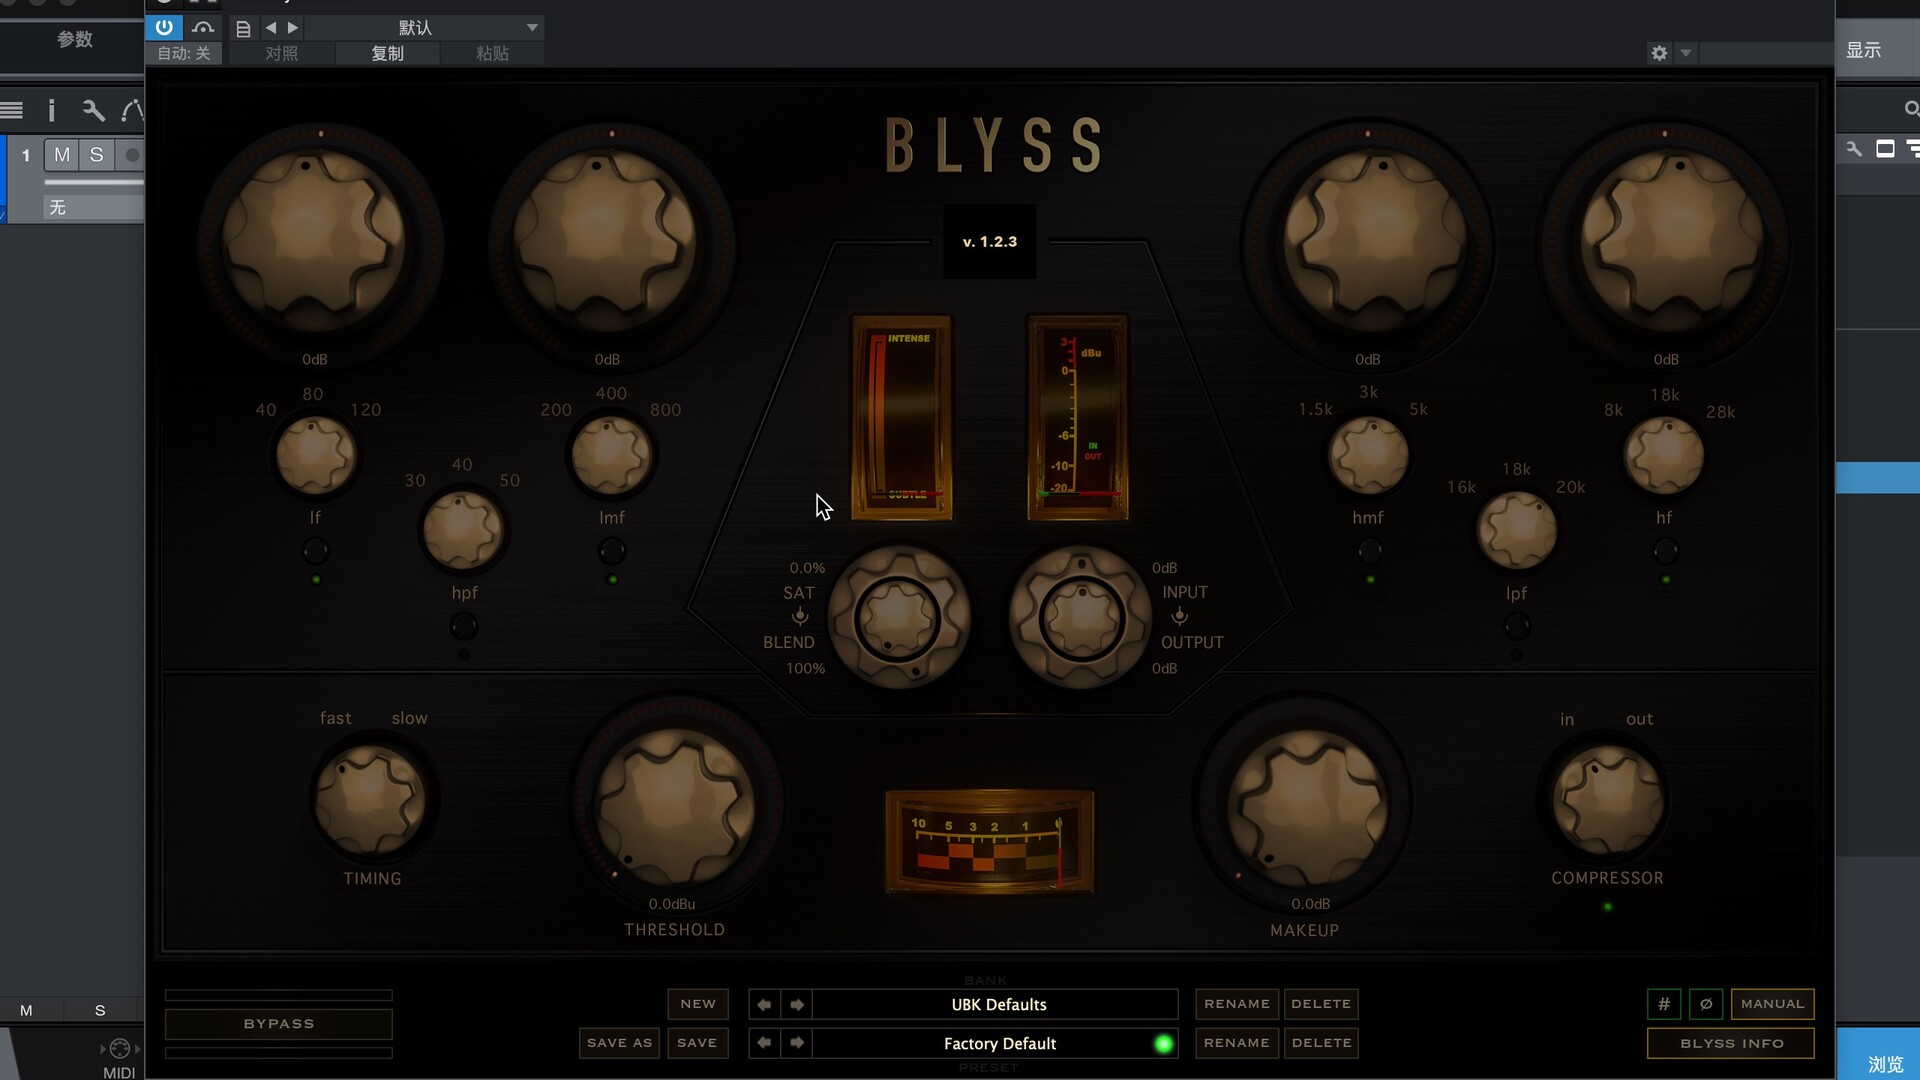Toggle the hpf filter enable switch
This screenshot has height=1080, width=1920.
[463, 627]
